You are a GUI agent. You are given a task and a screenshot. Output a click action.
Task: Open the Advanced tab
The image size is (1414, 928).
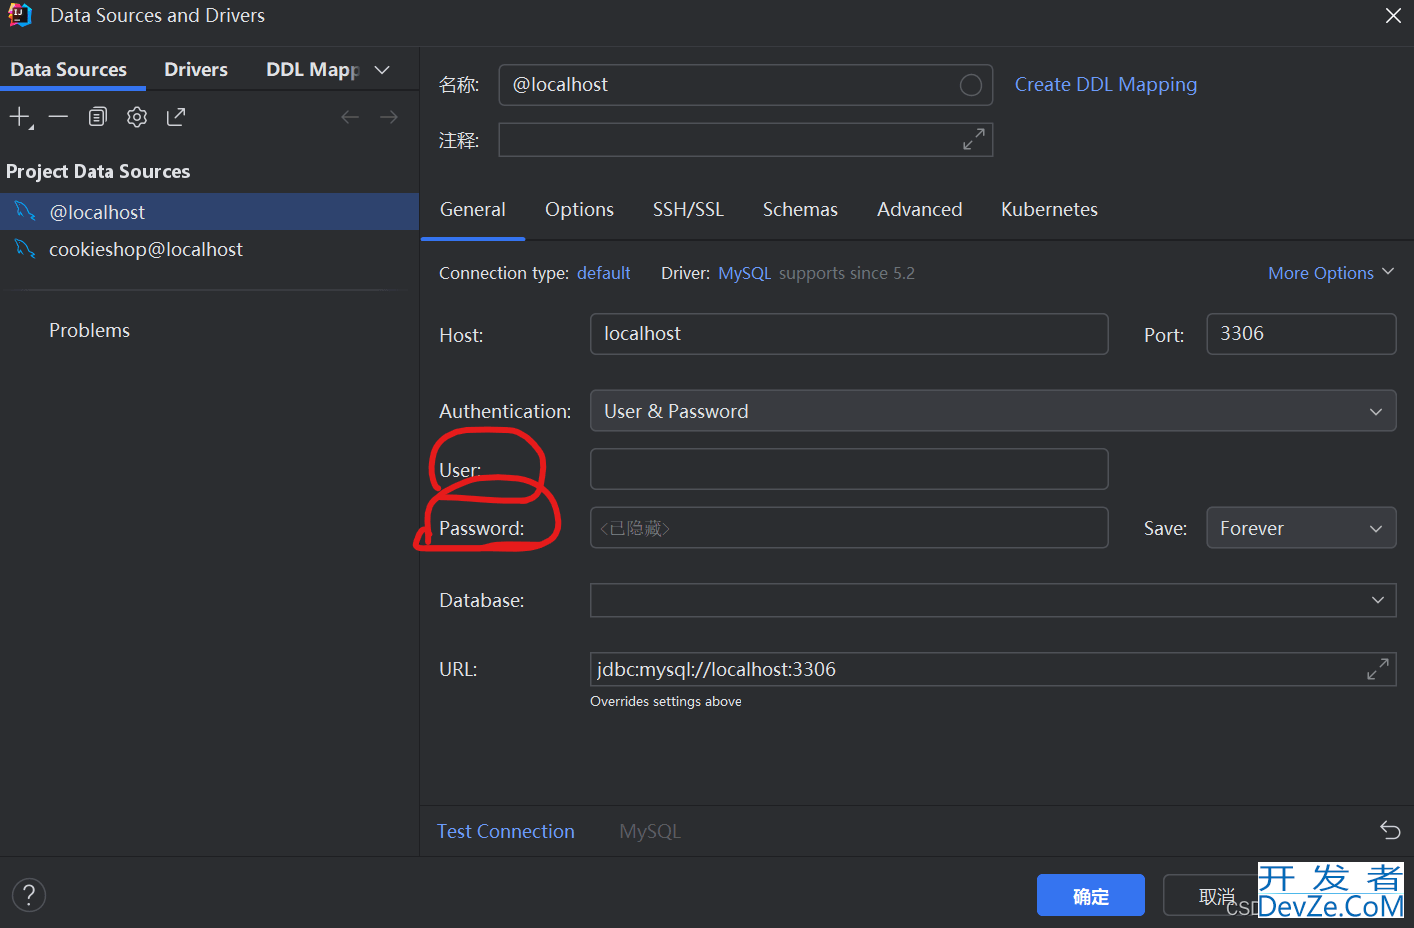tap(919, 209)
